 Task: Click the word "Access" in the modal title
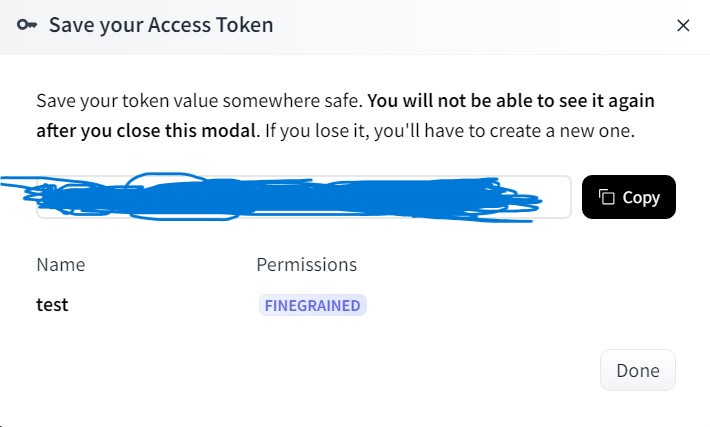pos(179,25)
